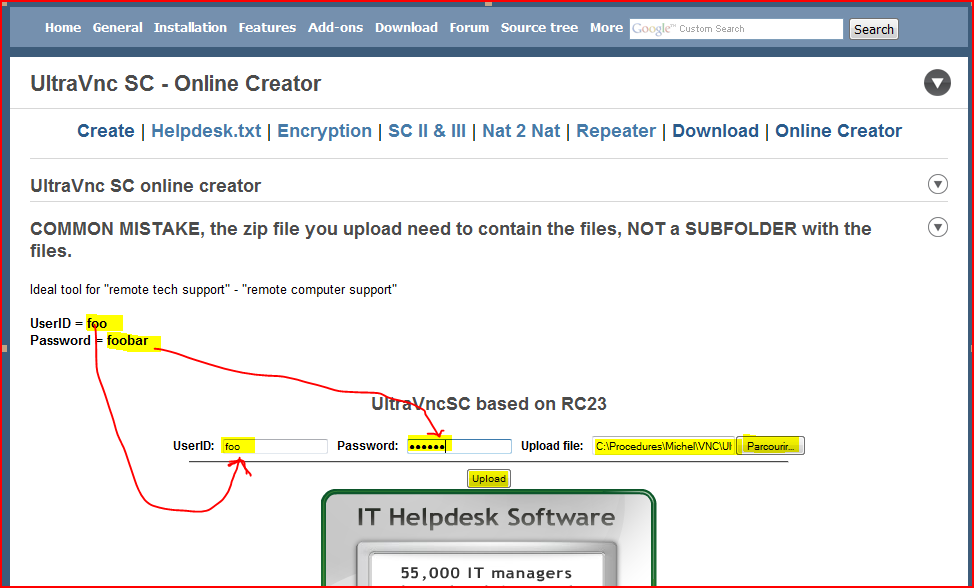Viewport: 974px width, 588px height.
Task: Open the Forum menu item
Action: [x=469, y=28]
